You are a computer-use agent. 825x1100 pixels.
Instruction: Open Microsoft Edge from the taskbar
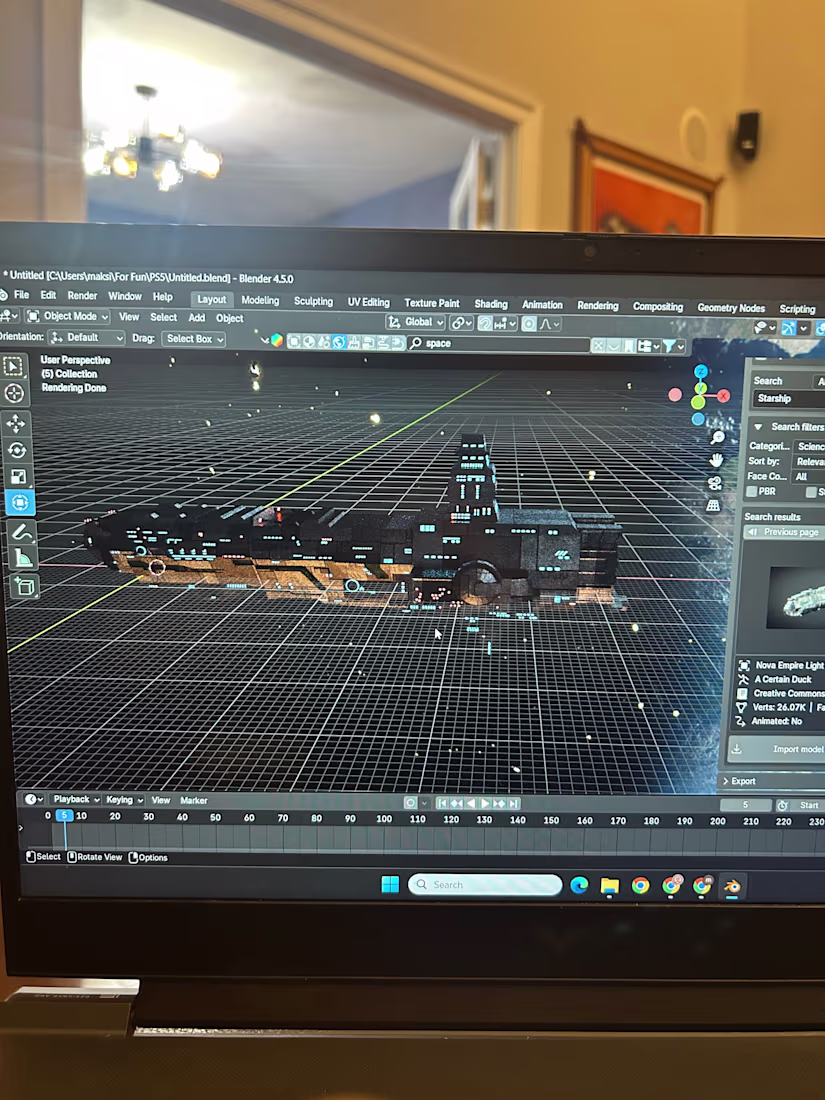579,885
